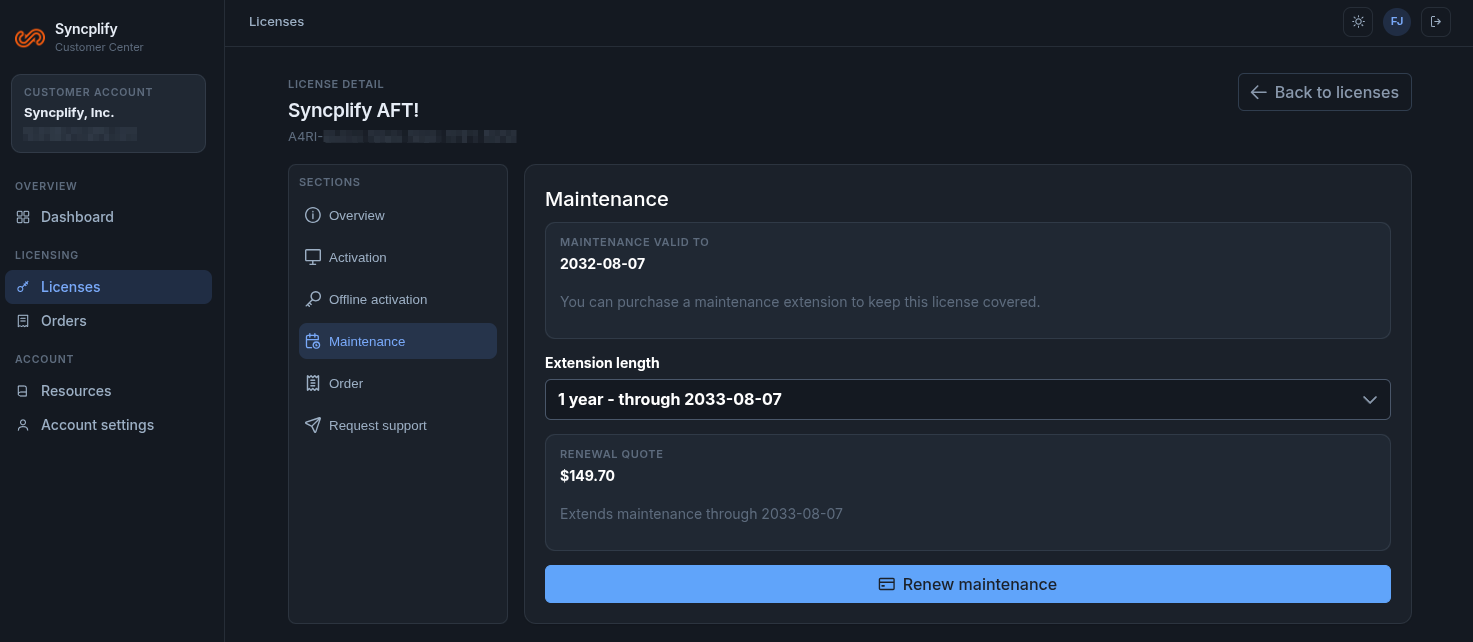1473x642 pixels.
Task: Click the Request support paper-plane icon
Action: [x=313, y=425]
